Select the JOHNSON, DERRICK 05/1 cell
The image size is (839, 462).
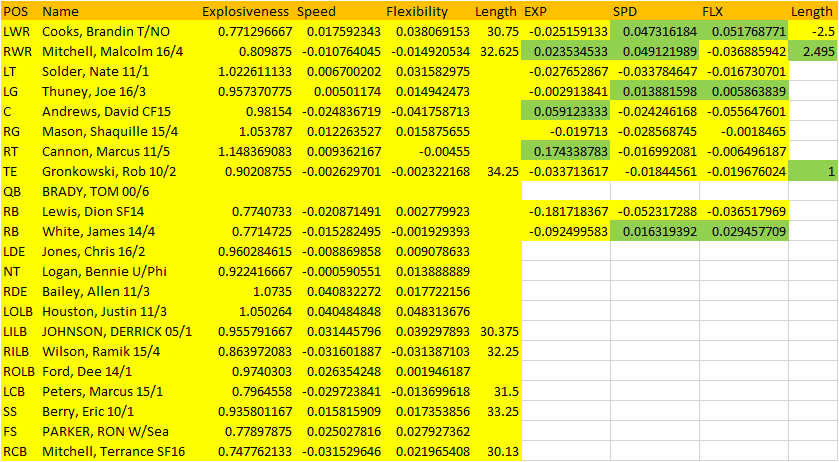[117, 331]
